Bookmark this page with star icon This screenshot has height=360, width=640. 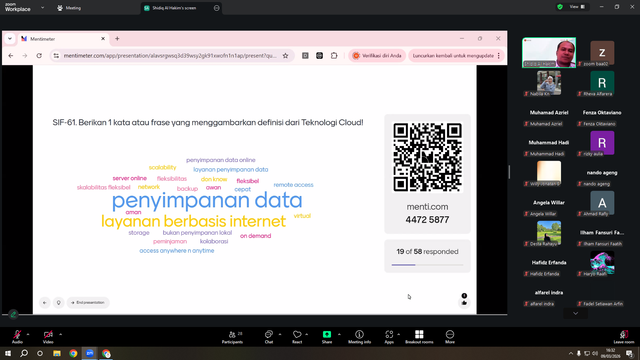click(x=285, y=56)
